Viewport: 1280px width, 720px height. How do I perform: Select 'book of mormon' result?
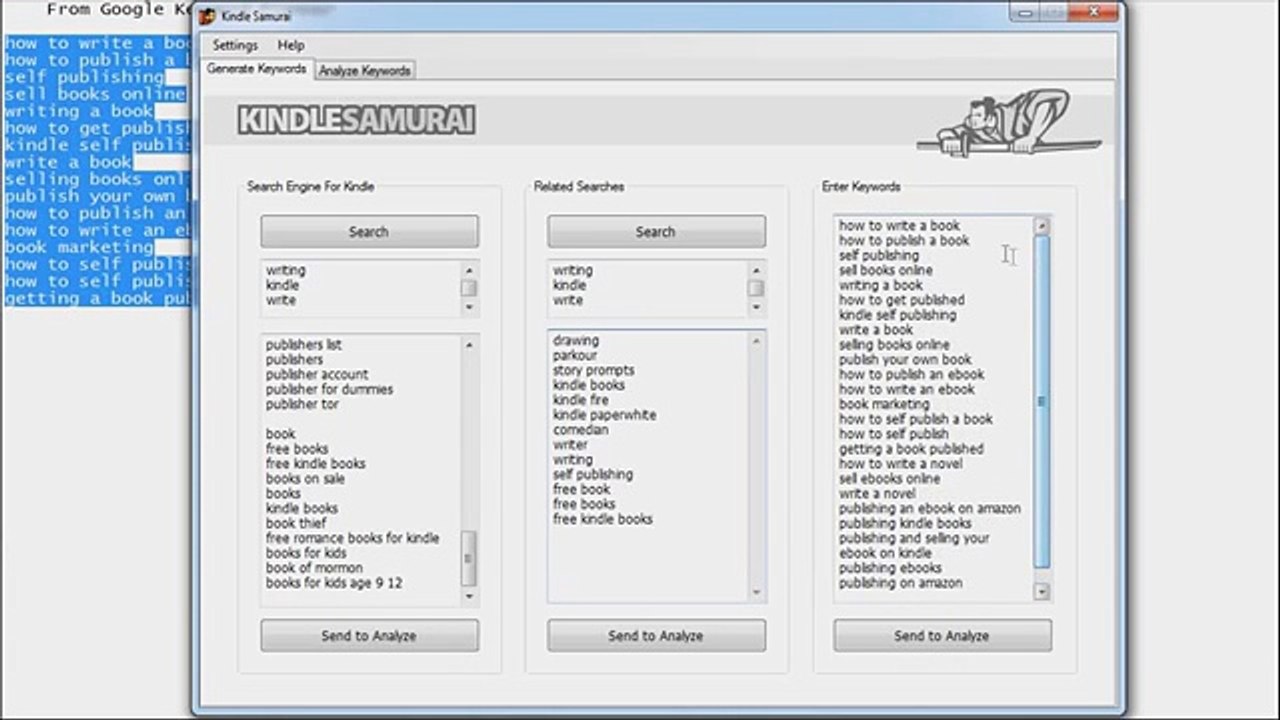tap(314, 568)
